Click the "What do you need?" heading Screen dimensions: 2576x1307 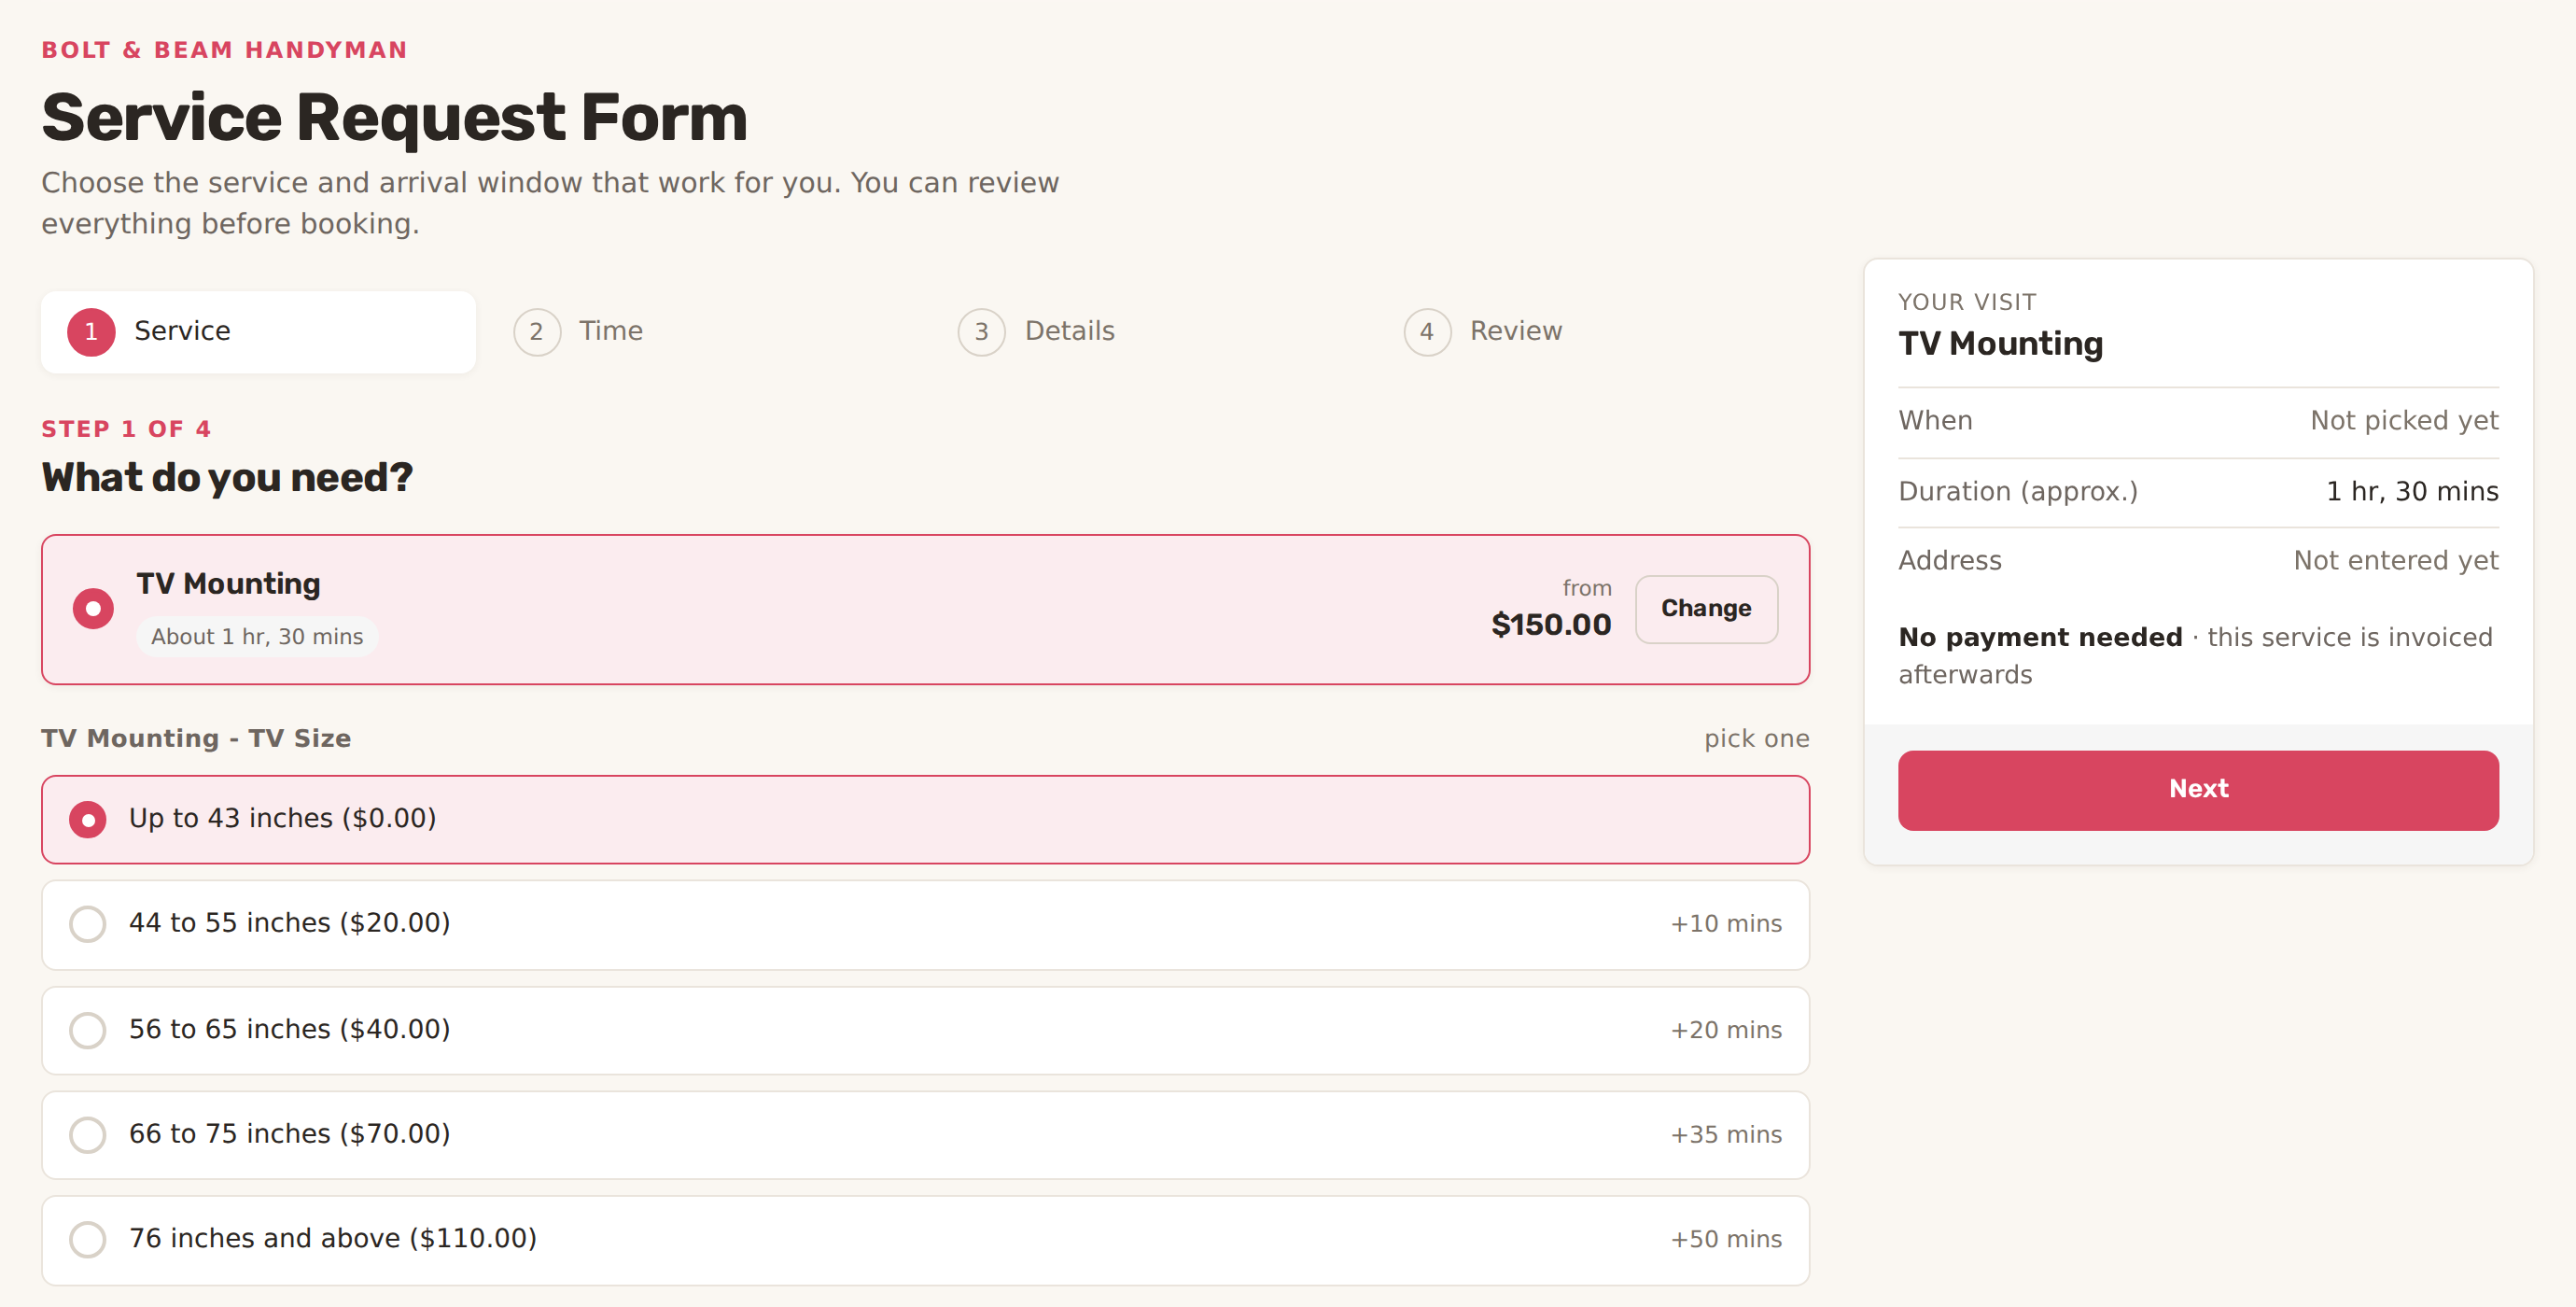click(227, 478)
